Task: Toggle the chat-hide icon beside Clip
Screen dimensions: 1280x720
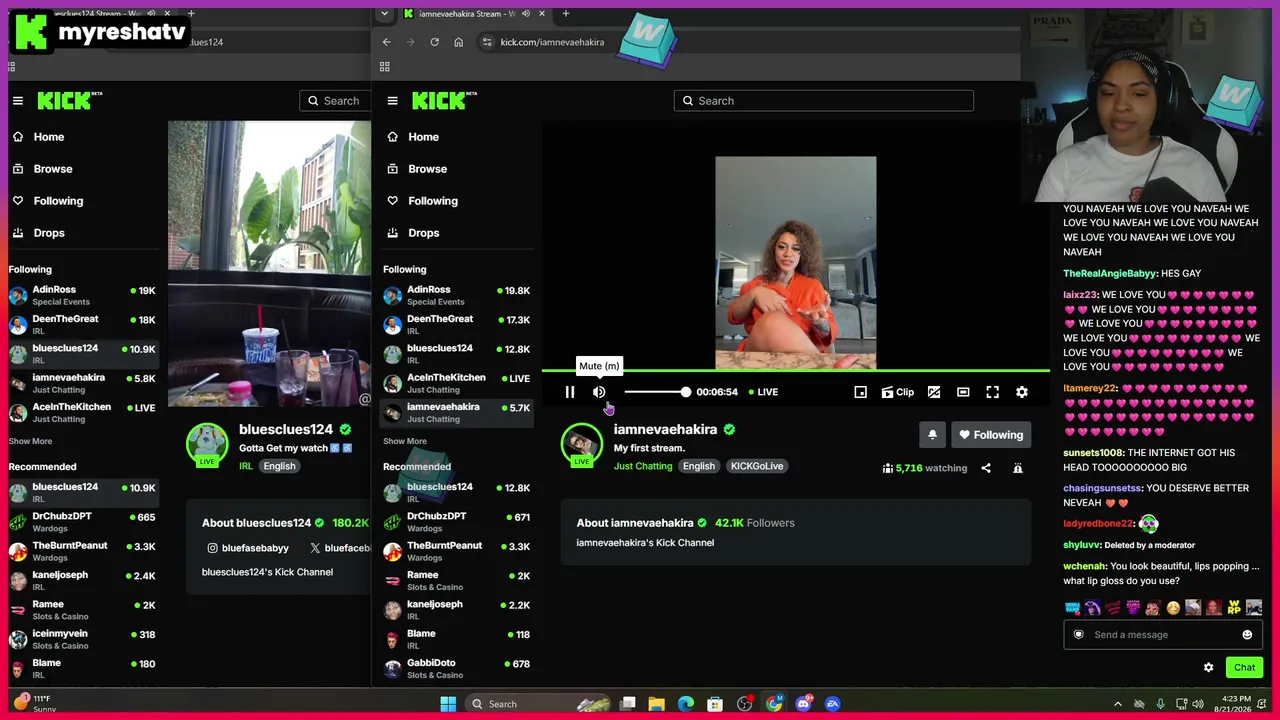Action: (934, 392)
